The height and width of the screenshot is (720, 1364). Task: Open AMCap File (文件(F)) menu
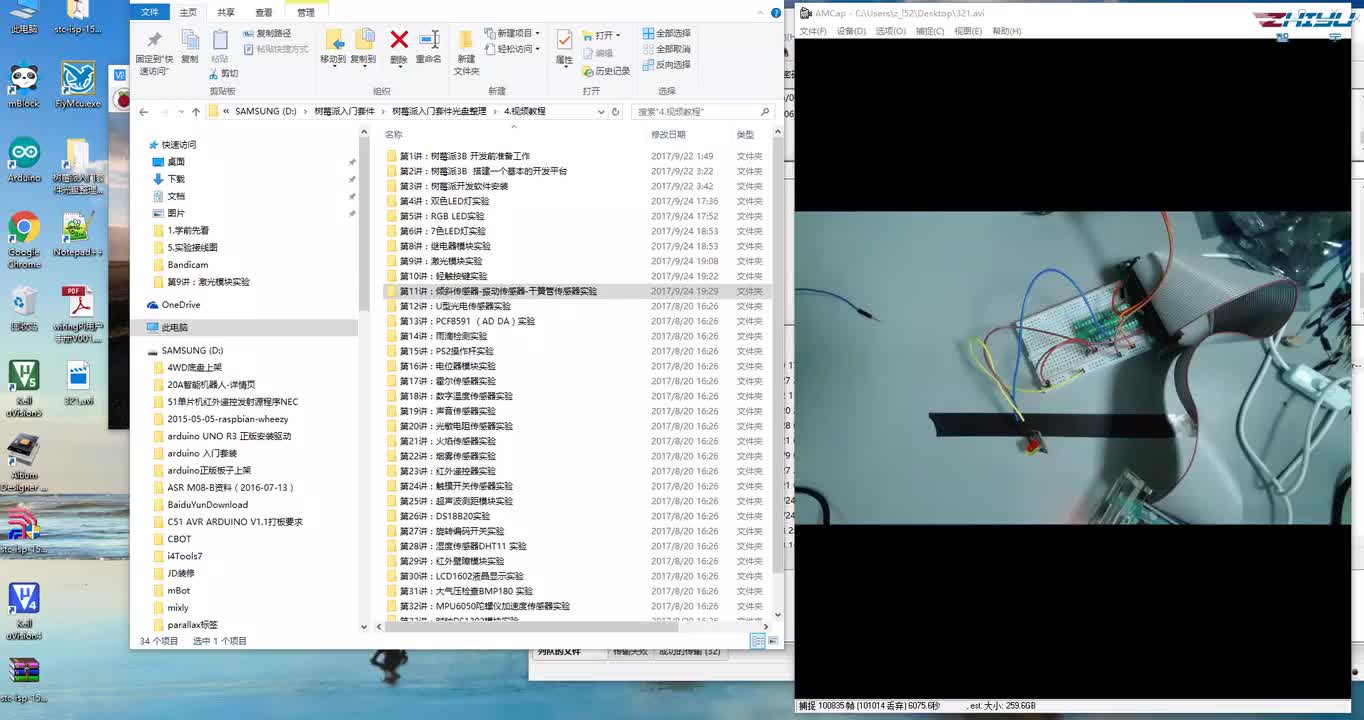[x=813, y=31]
